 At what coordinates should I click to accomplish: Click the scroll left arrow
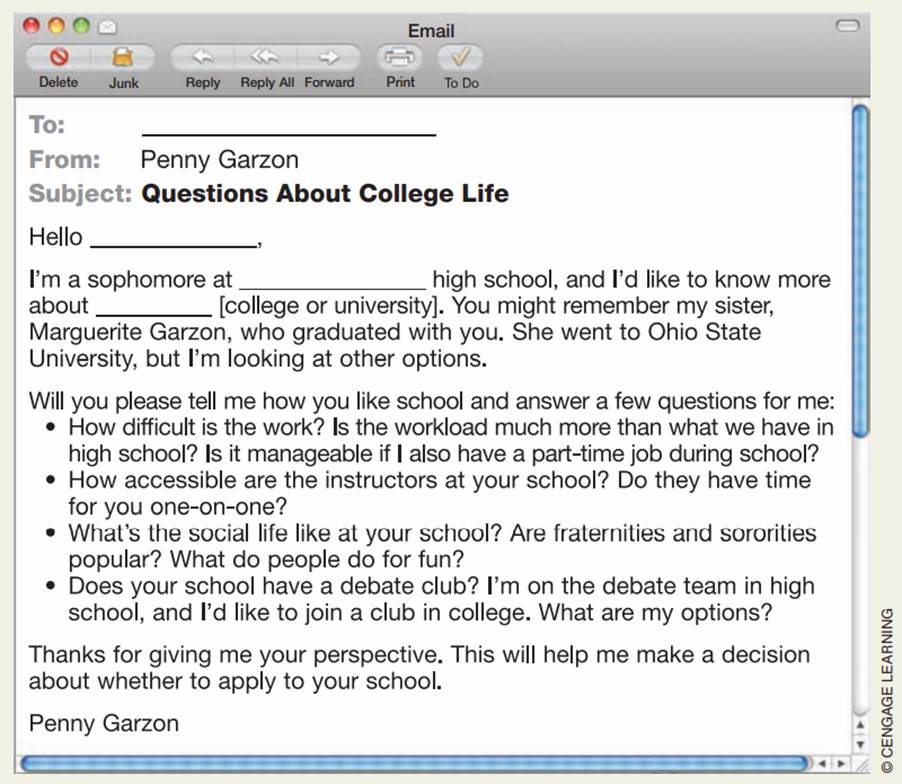click(x=821, y=764)
